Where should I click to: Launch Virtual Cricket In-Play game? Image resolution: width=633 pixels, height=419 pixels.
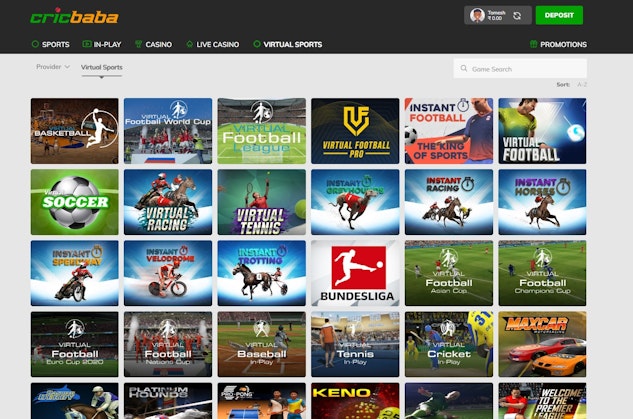[449, 344]
